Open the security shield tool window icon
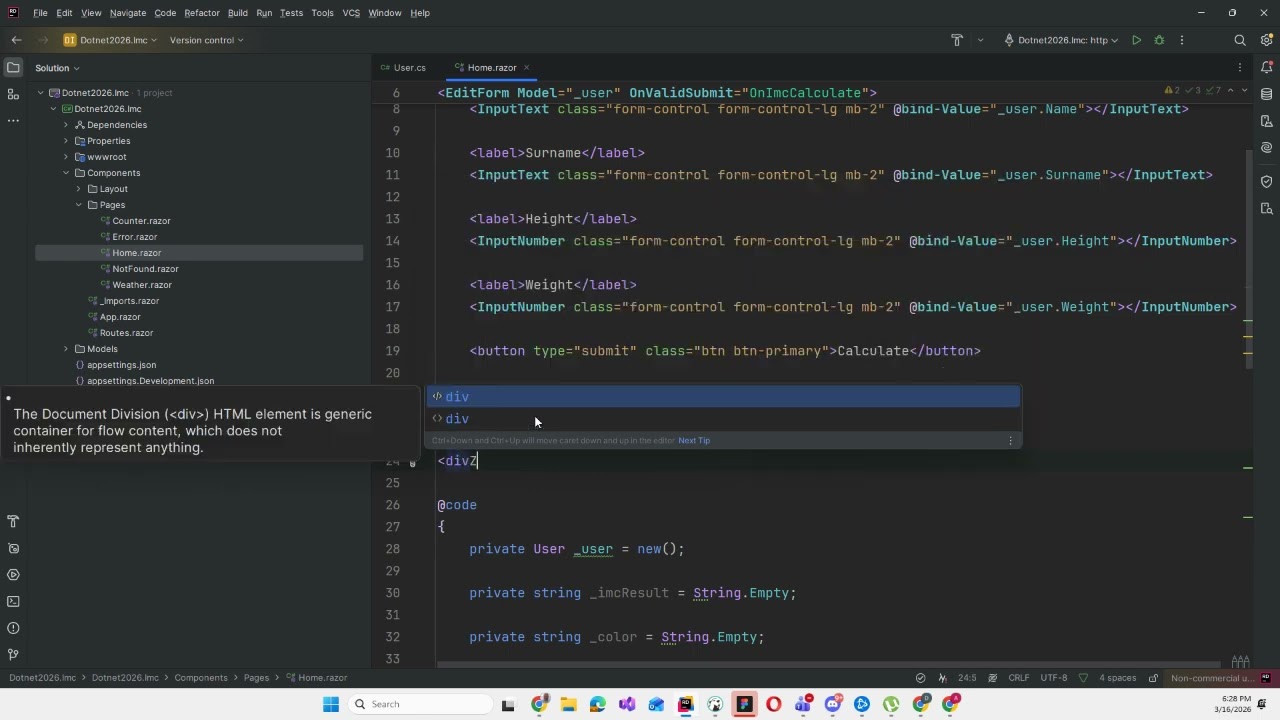 [1267, 181]
